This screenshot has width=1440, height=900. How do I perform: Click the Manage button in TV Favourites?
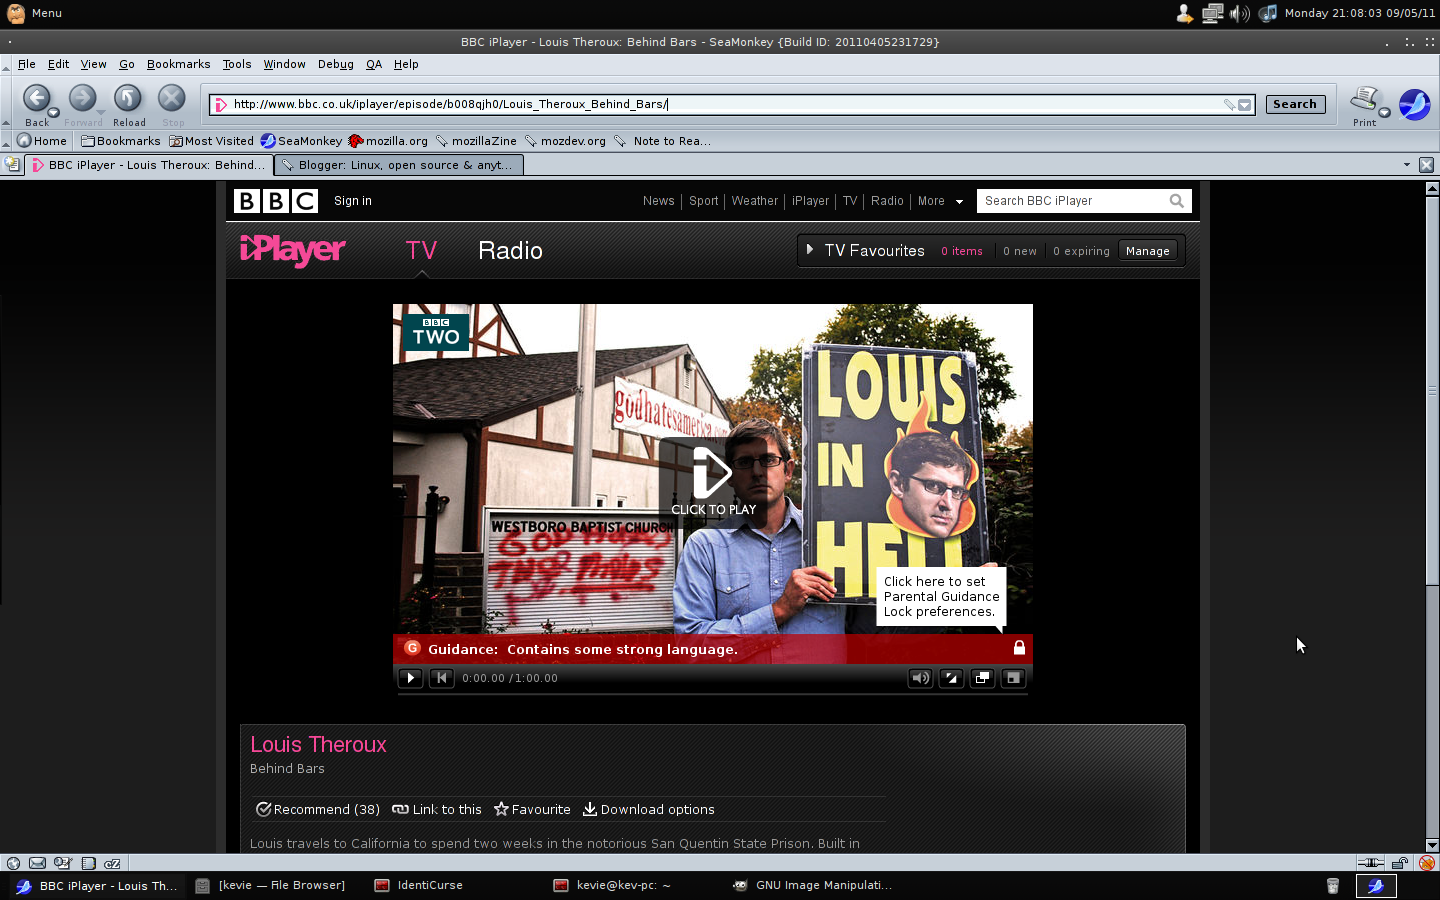pyautogui.click(x=1147, y=251)
